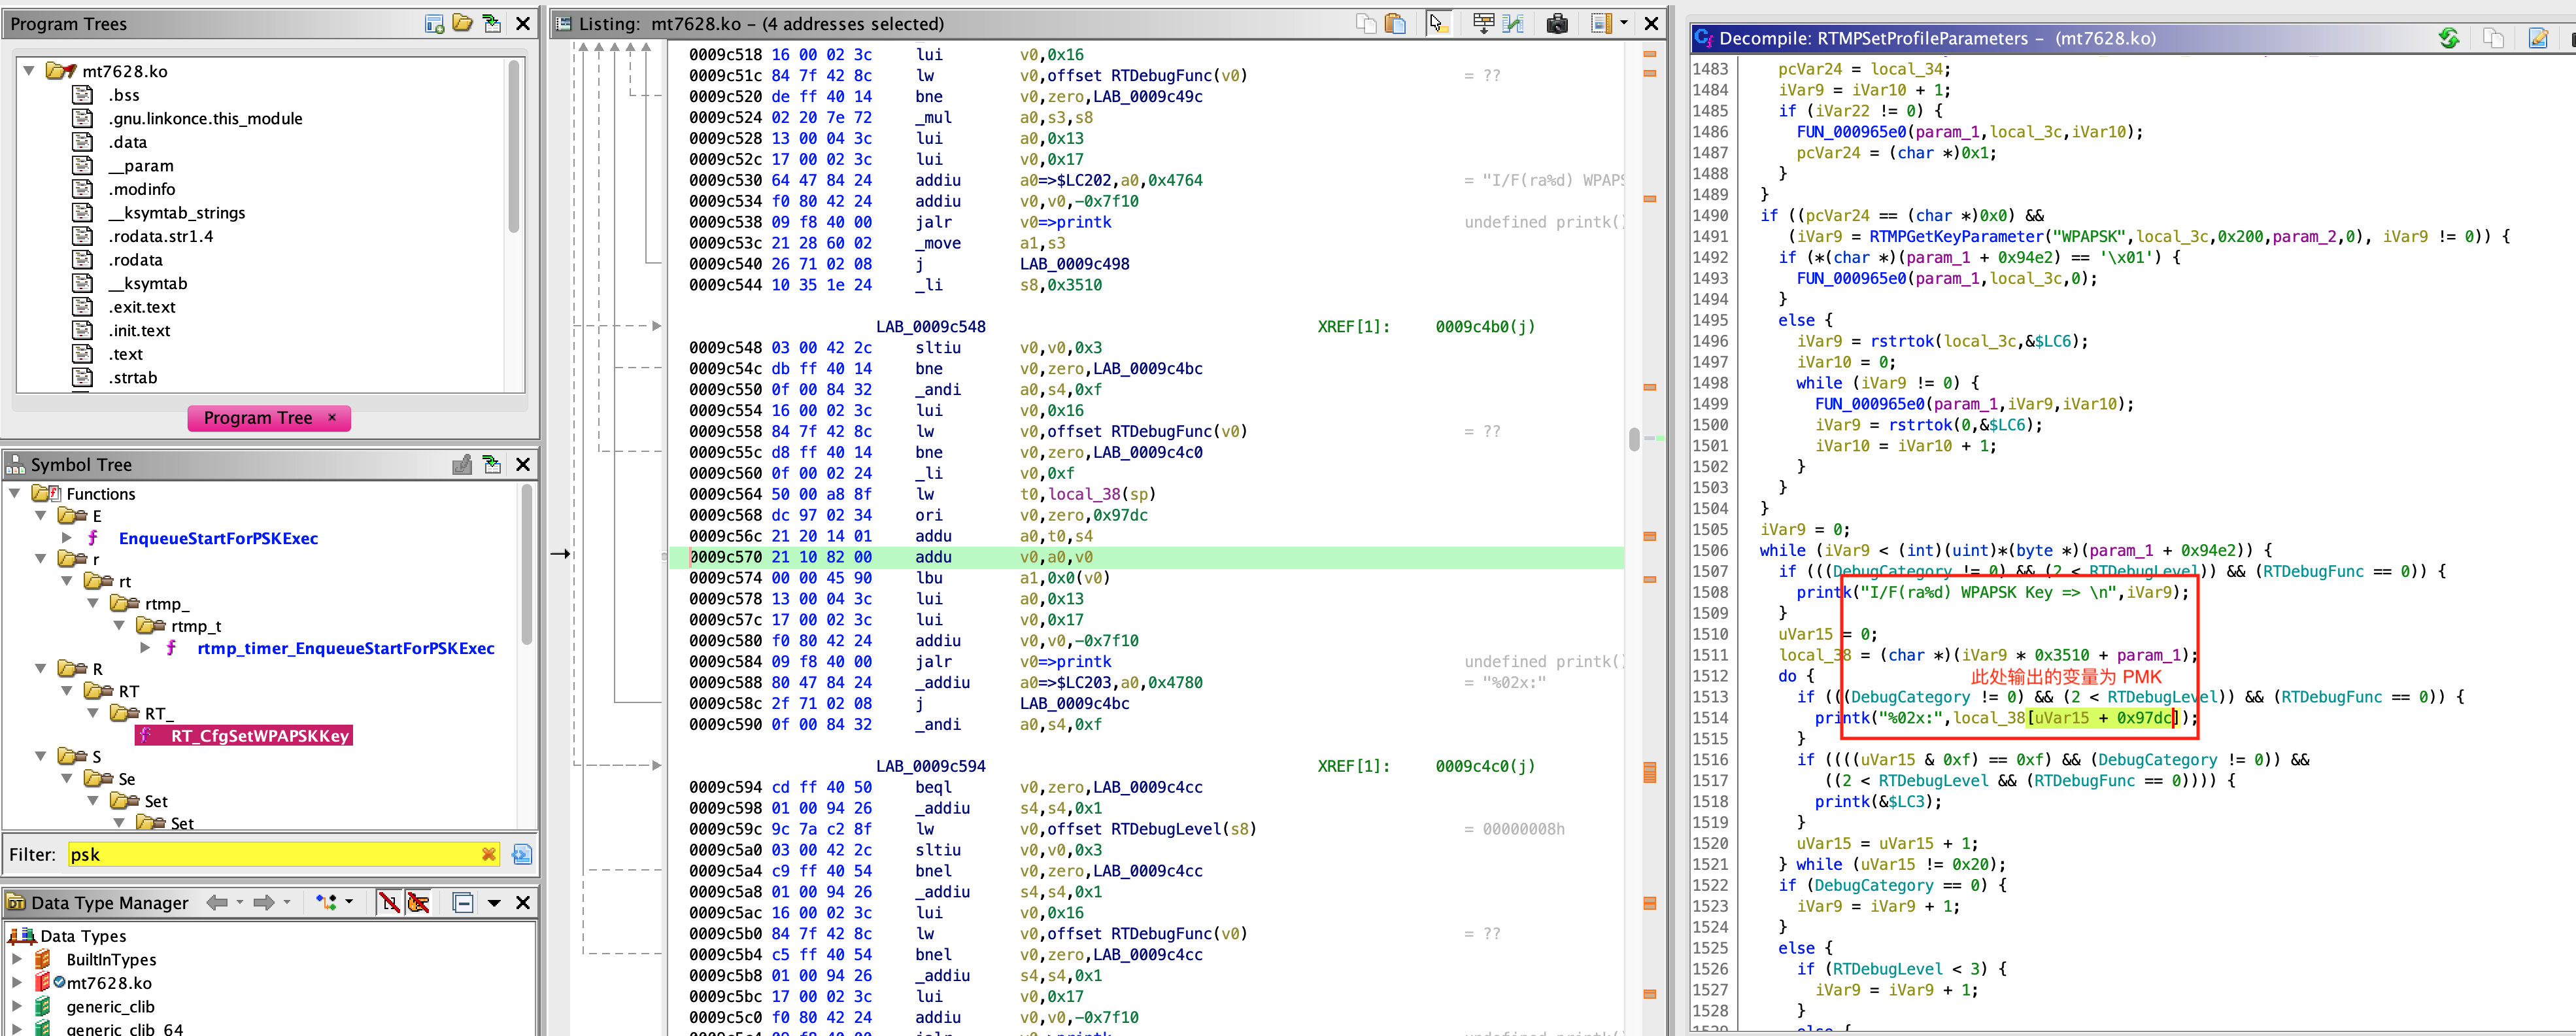Click the Symbol Tree configure icon
Image resolution: width=2576 pixels, height=1036 pixels.
coord(462,464)
